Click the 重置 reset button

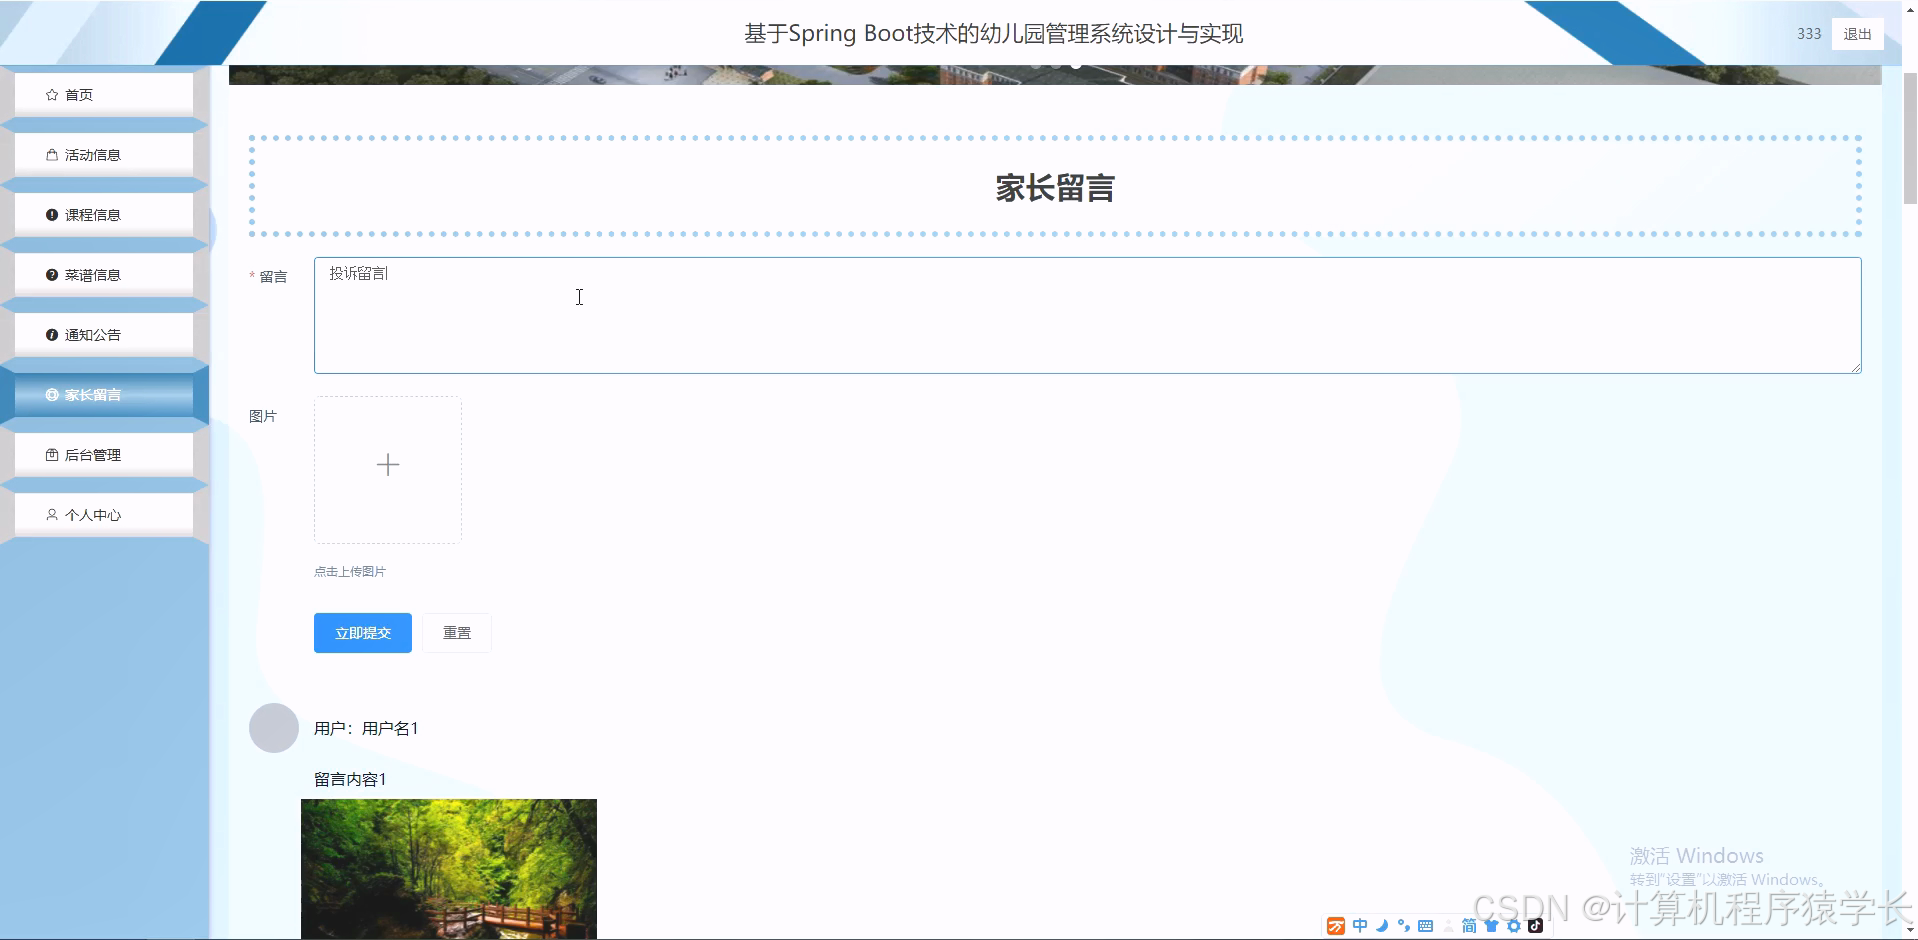[x=456, y=632]
